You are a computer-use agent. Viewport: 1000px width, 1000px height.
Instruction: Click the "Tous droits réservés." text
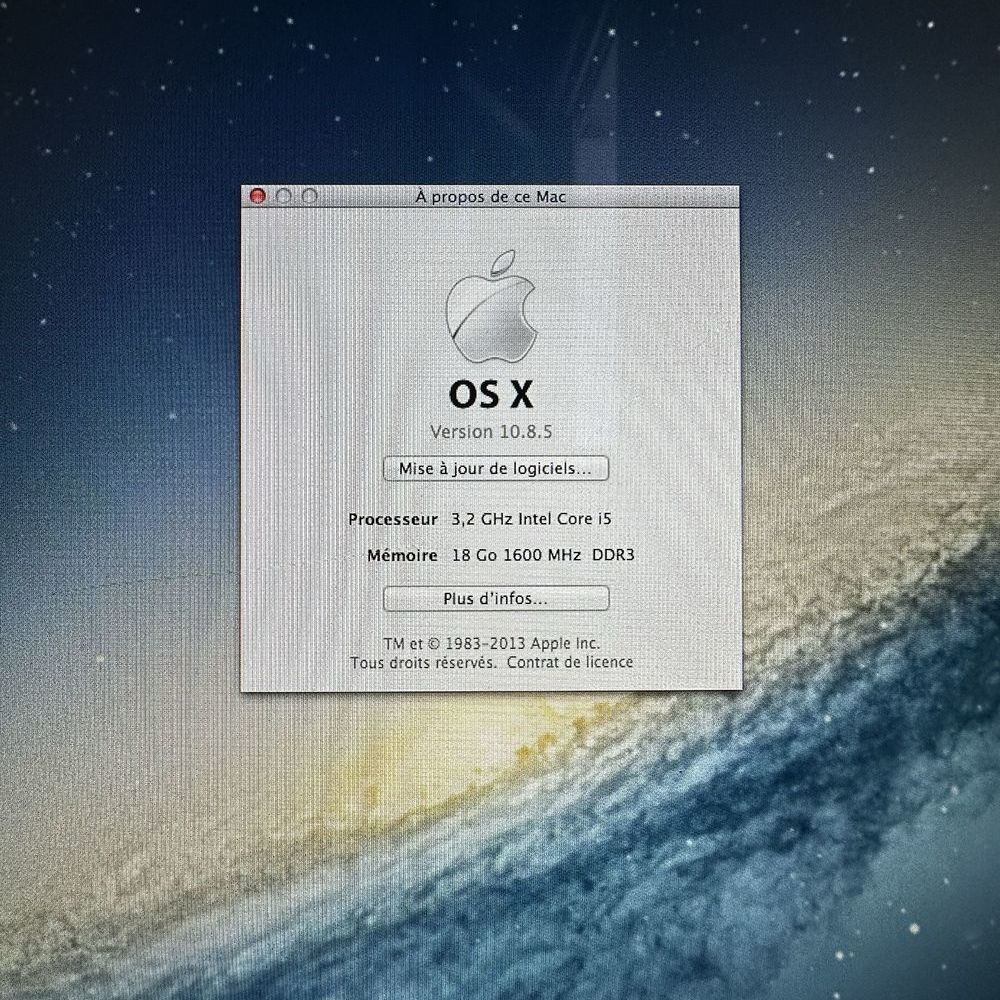[423, 663]
